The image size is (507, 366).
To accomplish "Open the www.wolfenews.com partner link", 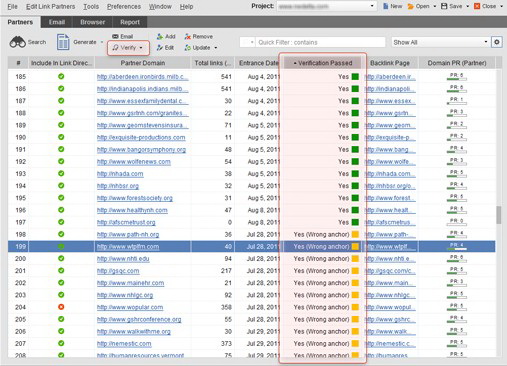I will coord(133,162).
